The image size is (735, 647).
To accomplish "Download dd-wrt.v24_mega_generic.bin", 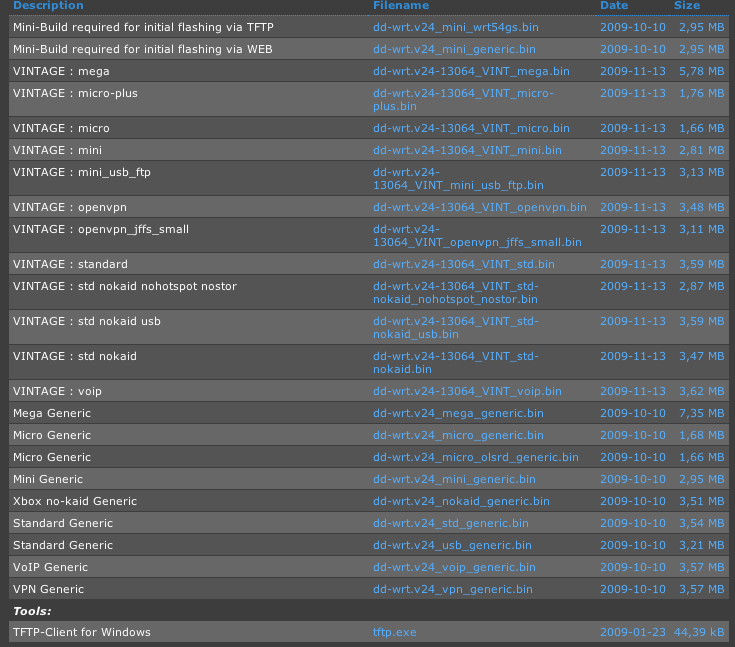I will (x=458, y=413).
